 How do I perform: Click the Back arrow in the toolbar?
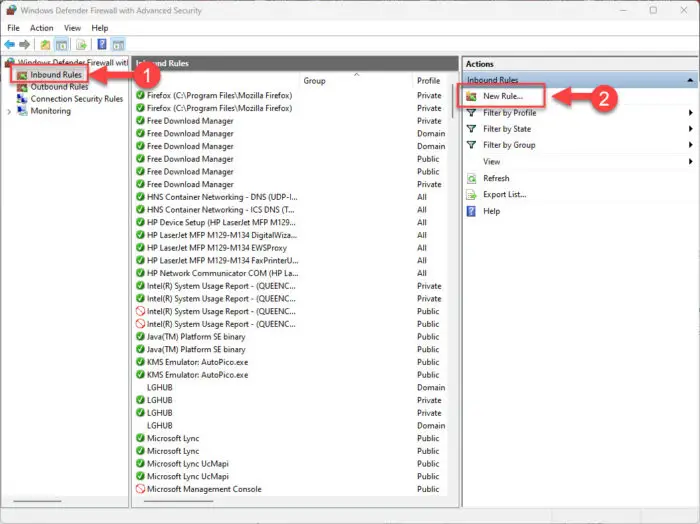(9, 44)
